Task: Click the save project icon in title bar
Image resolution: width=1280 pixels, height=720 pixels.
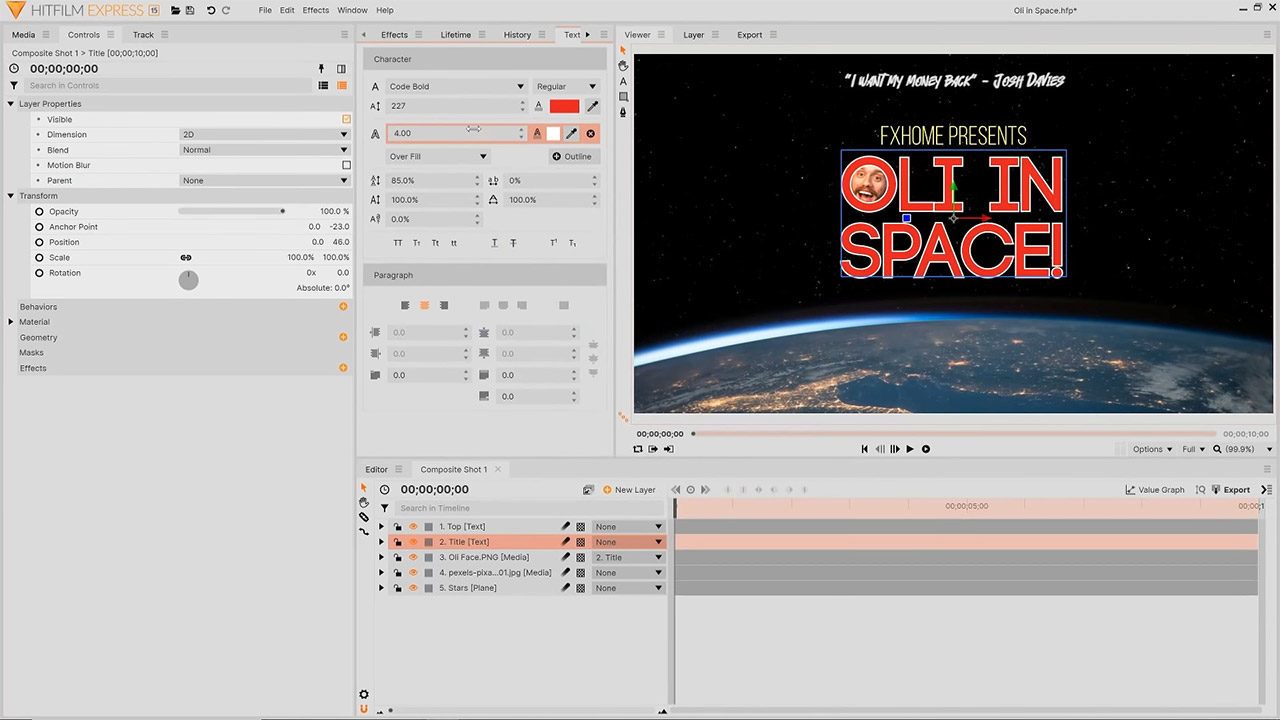Action: pos(190,10)
